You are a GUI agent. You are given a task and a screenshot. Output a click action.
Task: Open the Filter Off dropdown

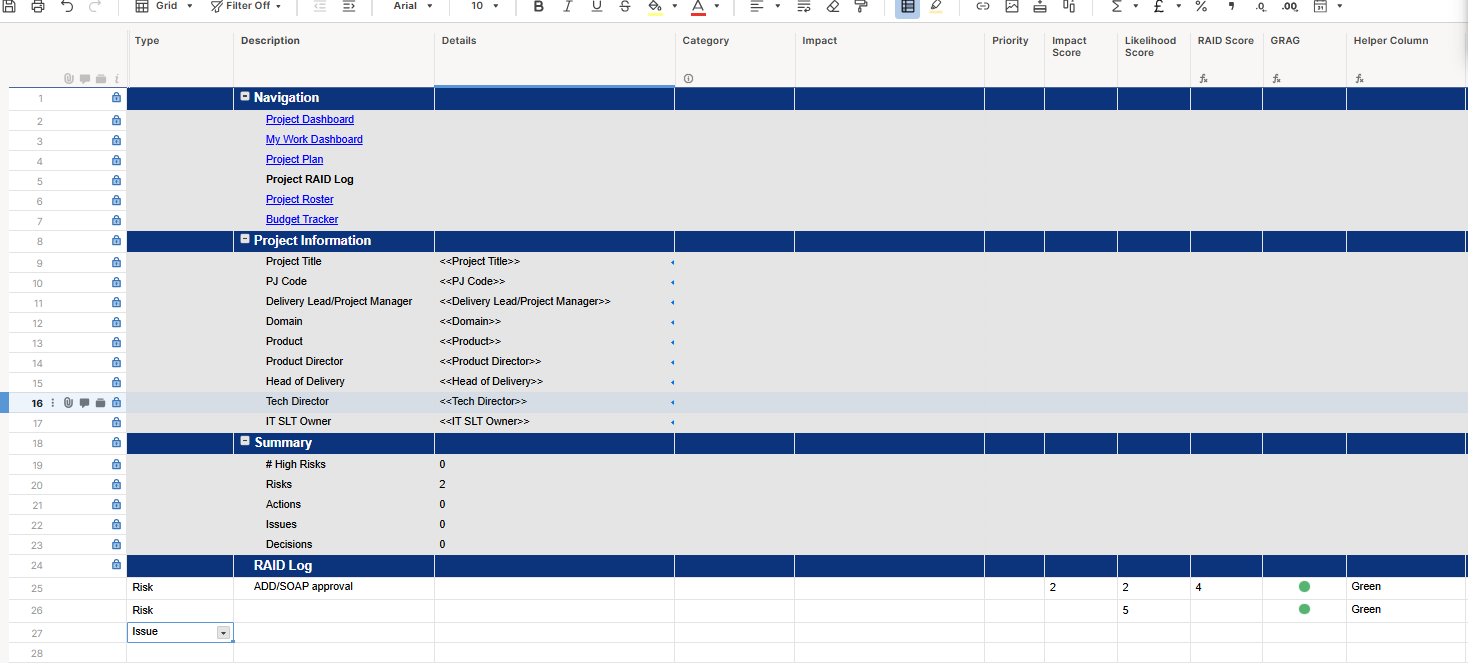246,6
